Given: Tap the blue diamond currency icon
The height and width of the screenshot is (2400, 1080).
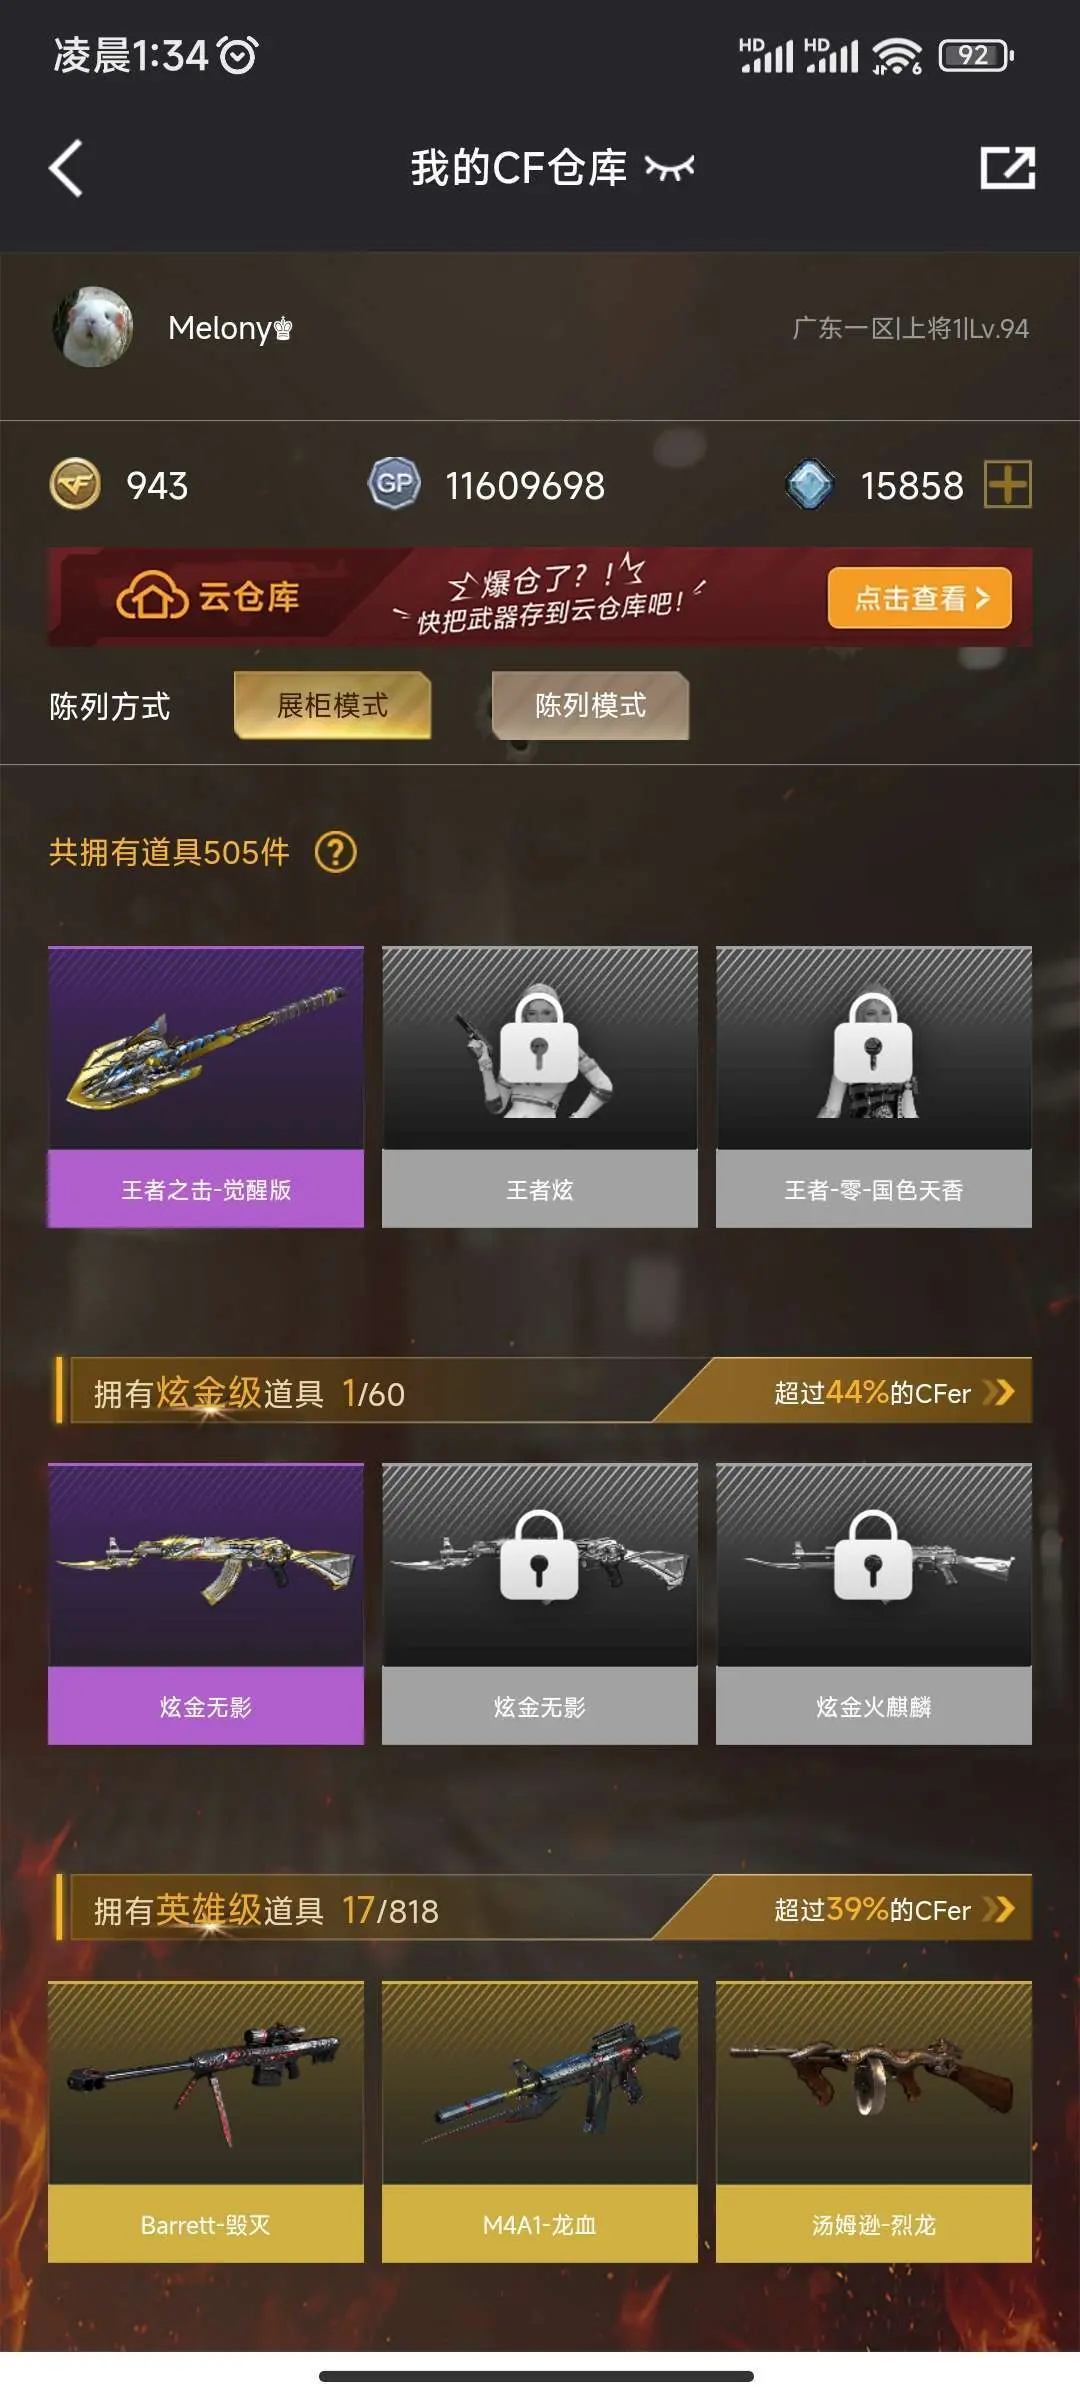Looking at the screenshot, I should coord(810,485).
